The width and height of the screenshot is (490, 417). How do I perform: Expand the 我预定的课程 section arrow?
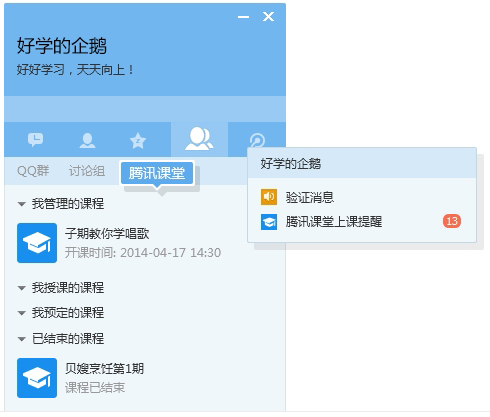22,313
